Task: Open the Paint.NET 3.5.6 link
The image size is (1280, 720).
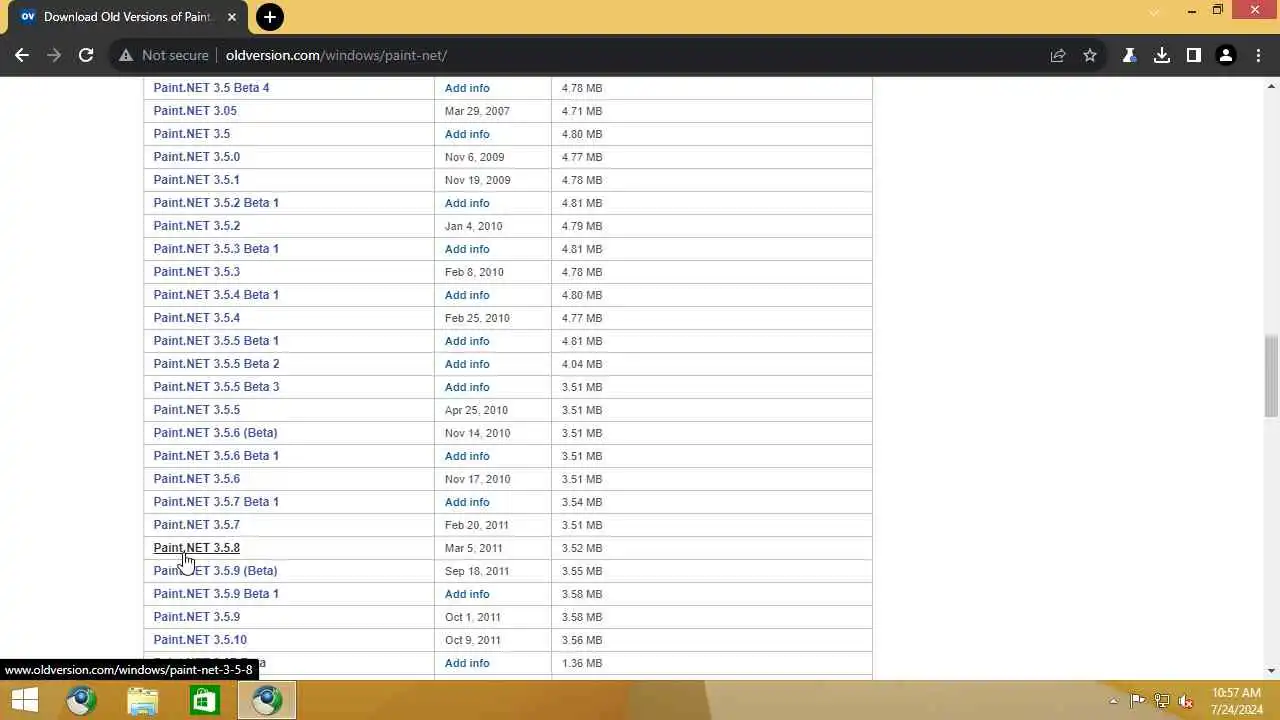Action: pyautogui.click(x=196, y=479)
